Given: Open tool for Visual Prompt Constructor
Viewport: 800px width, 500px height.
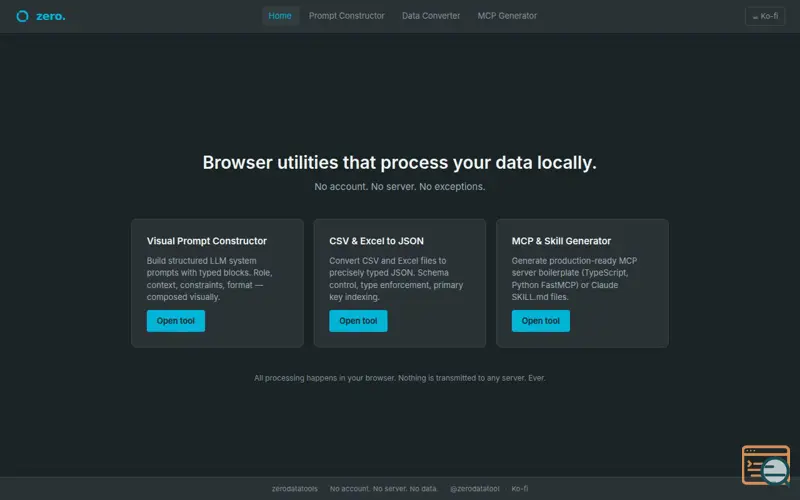Looking at the screenshot, I should (176, 321).
